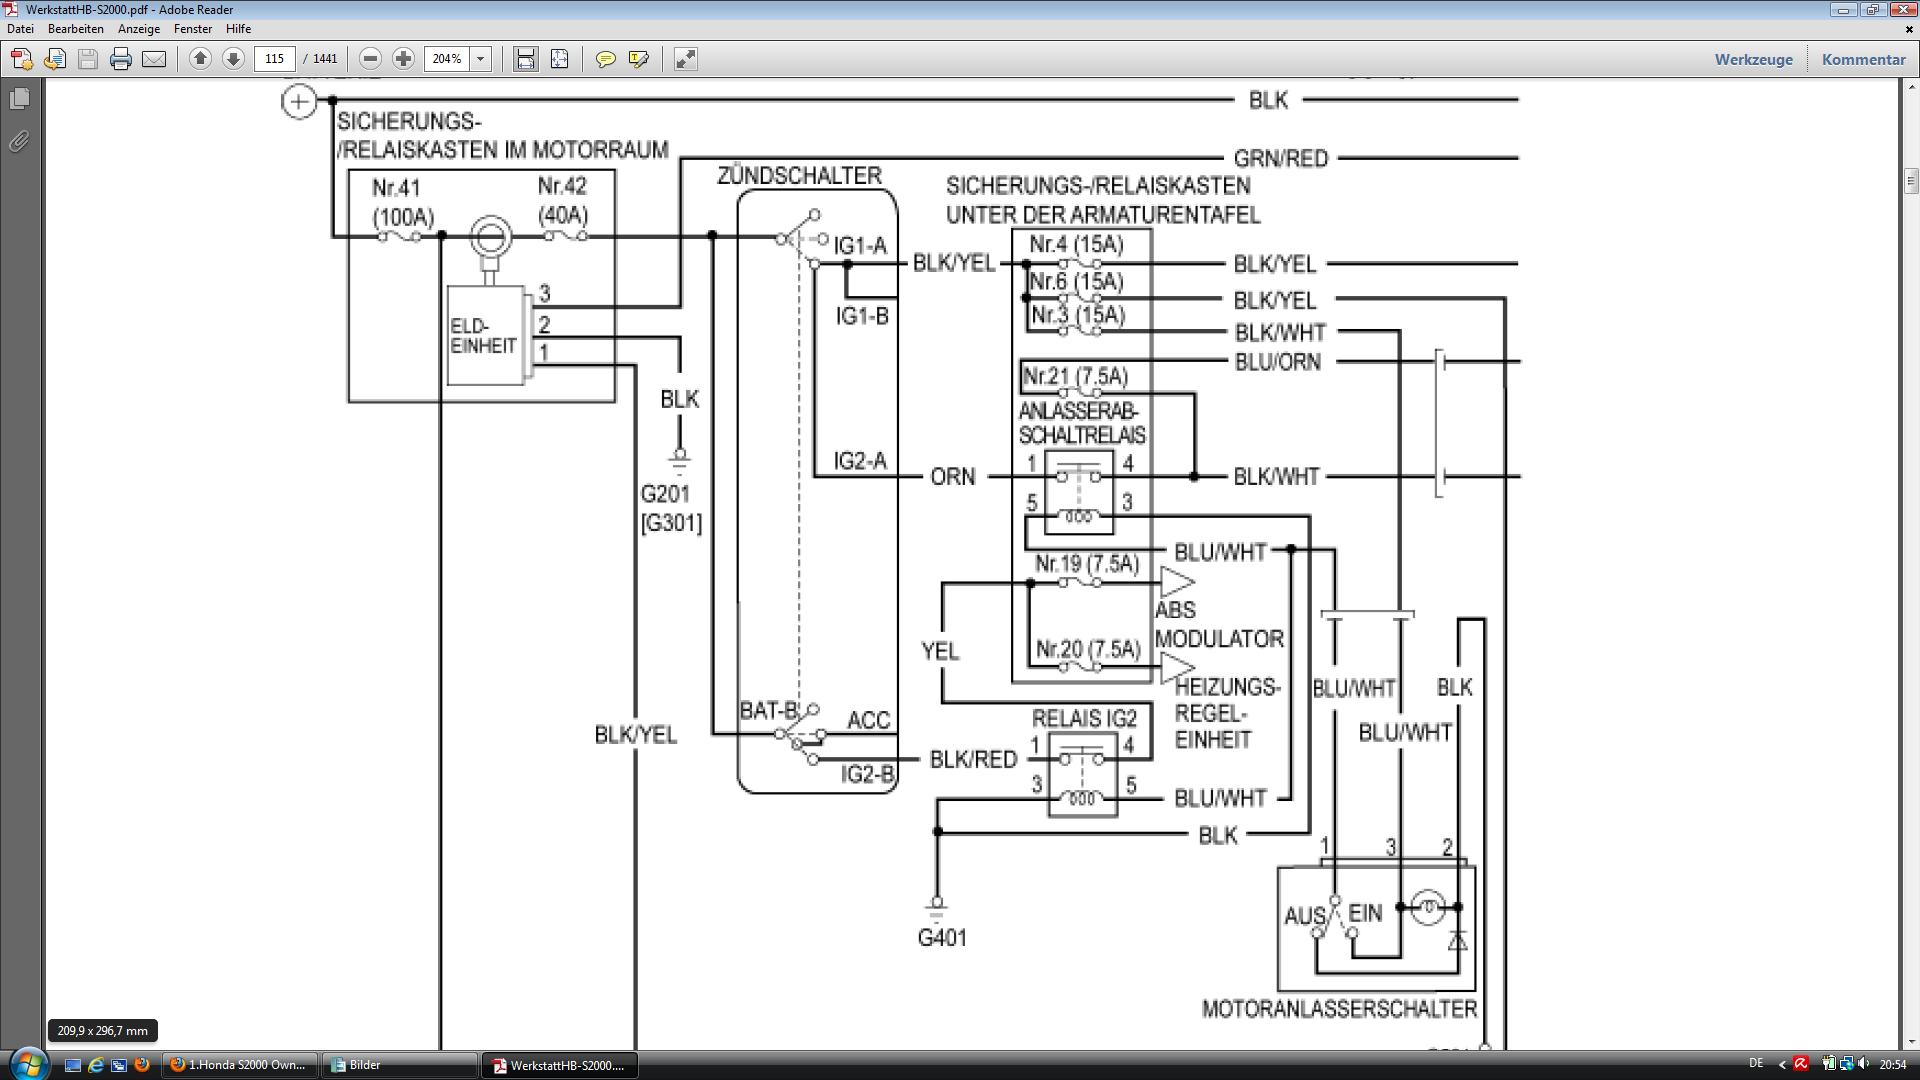The height and width of the screenshot is (1080, 1920).
Task: Open the Anzeige menu
Action: [139, 29]
